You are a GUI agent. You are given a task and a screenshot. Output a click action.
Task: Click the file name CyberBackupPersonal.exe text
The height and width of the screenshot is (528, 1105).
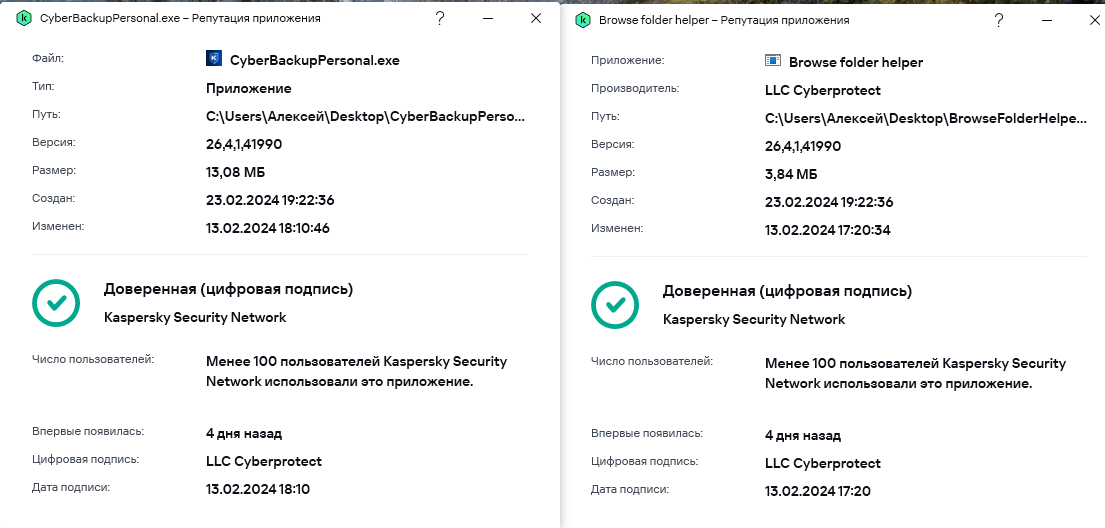(315, 60)
